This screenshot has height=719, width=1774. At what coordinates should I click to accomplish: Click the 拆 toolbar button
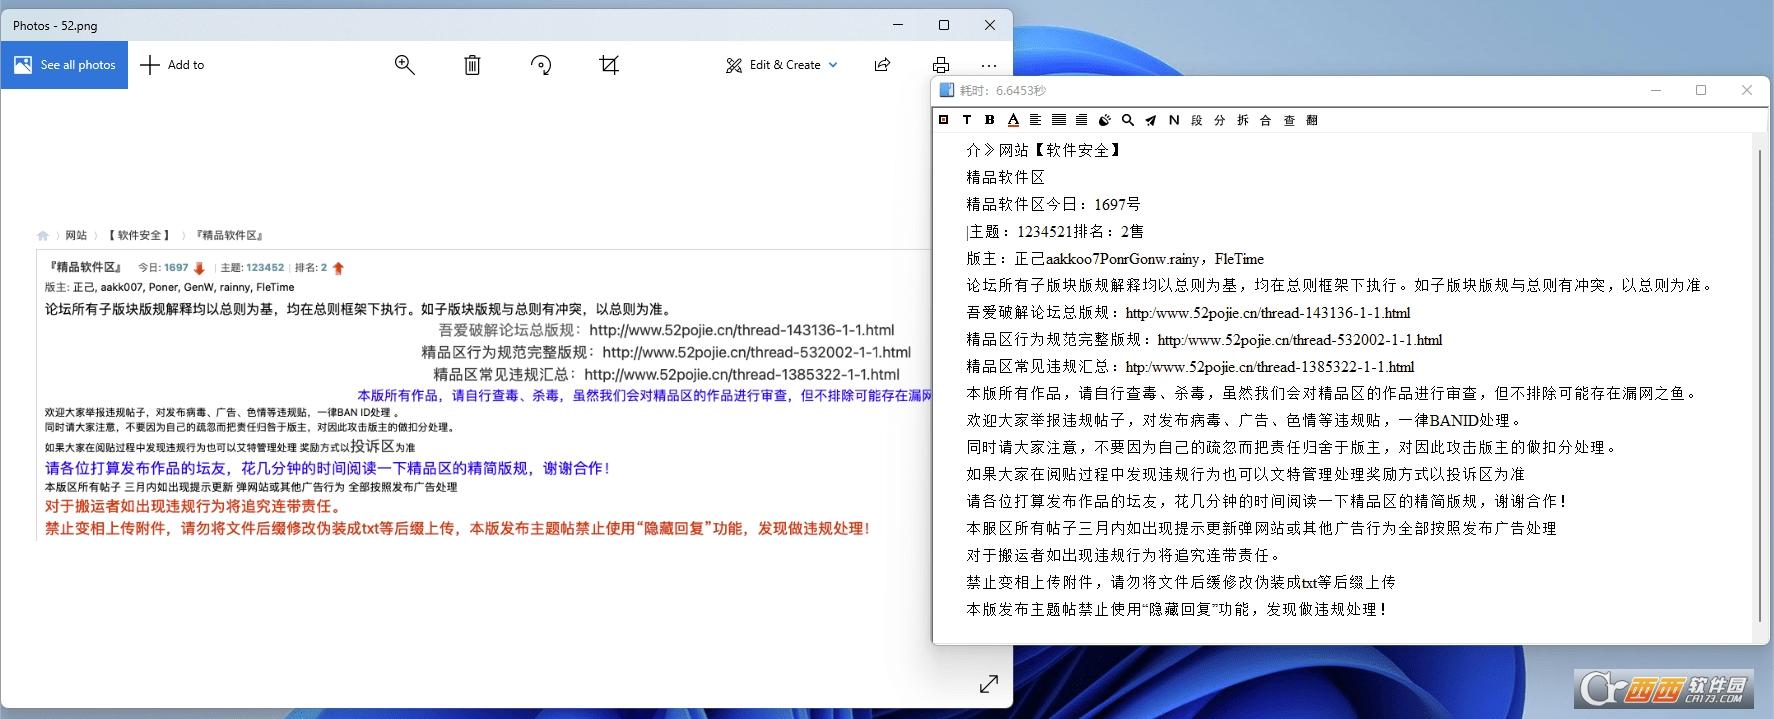pyautogui.click(x=1242, y=120)
